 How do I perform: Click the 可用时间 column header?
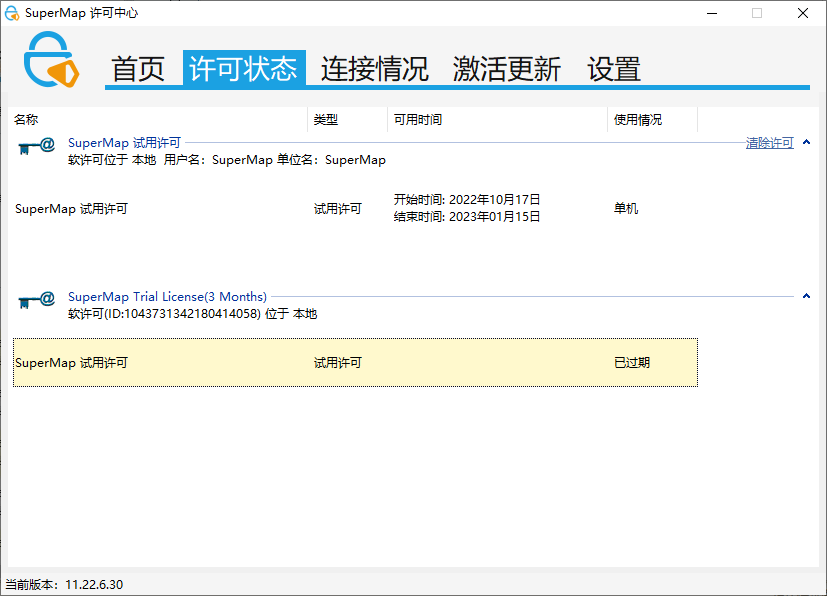point(418,120)
